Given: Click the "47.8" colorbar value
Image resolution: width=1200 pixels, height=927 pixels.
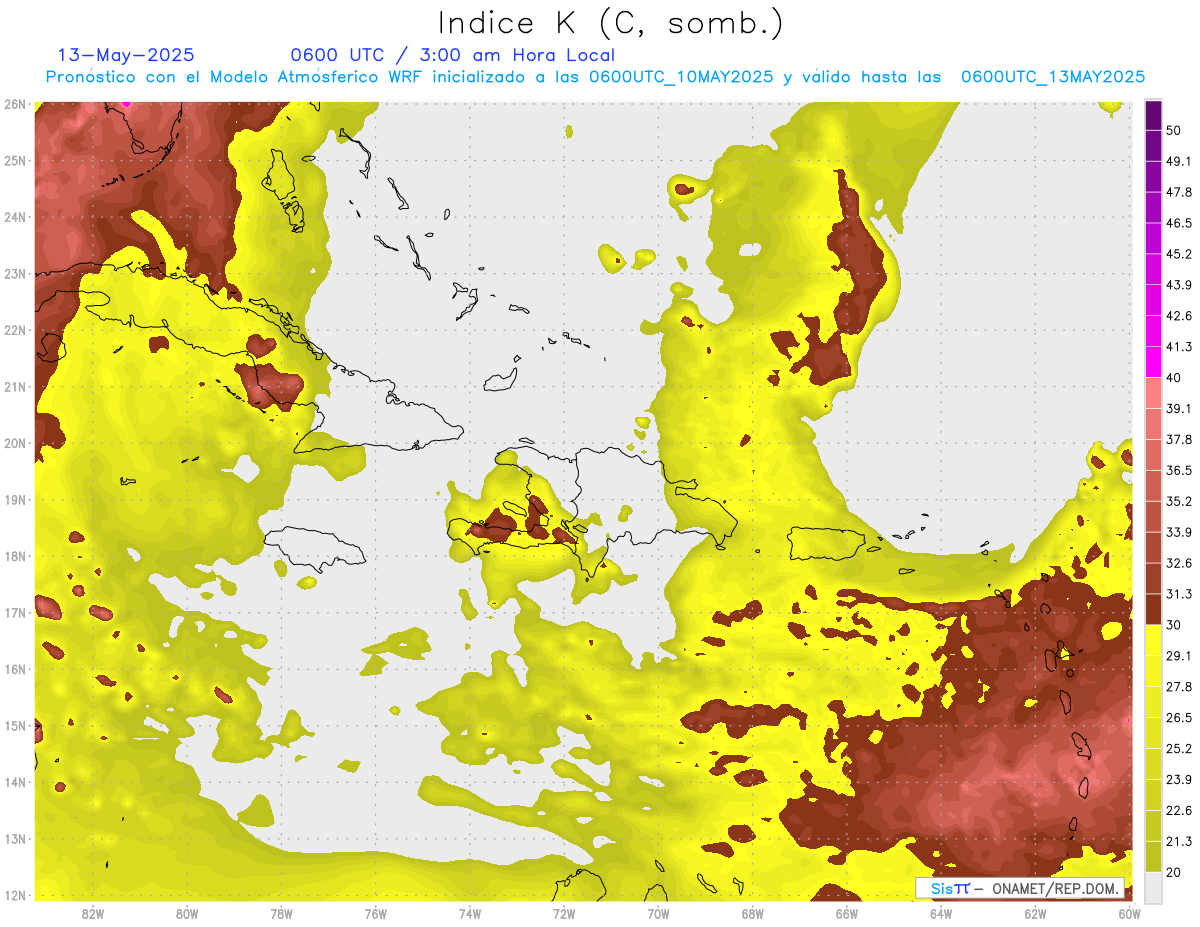Looking at the screenshot, I should (1179, 192).
